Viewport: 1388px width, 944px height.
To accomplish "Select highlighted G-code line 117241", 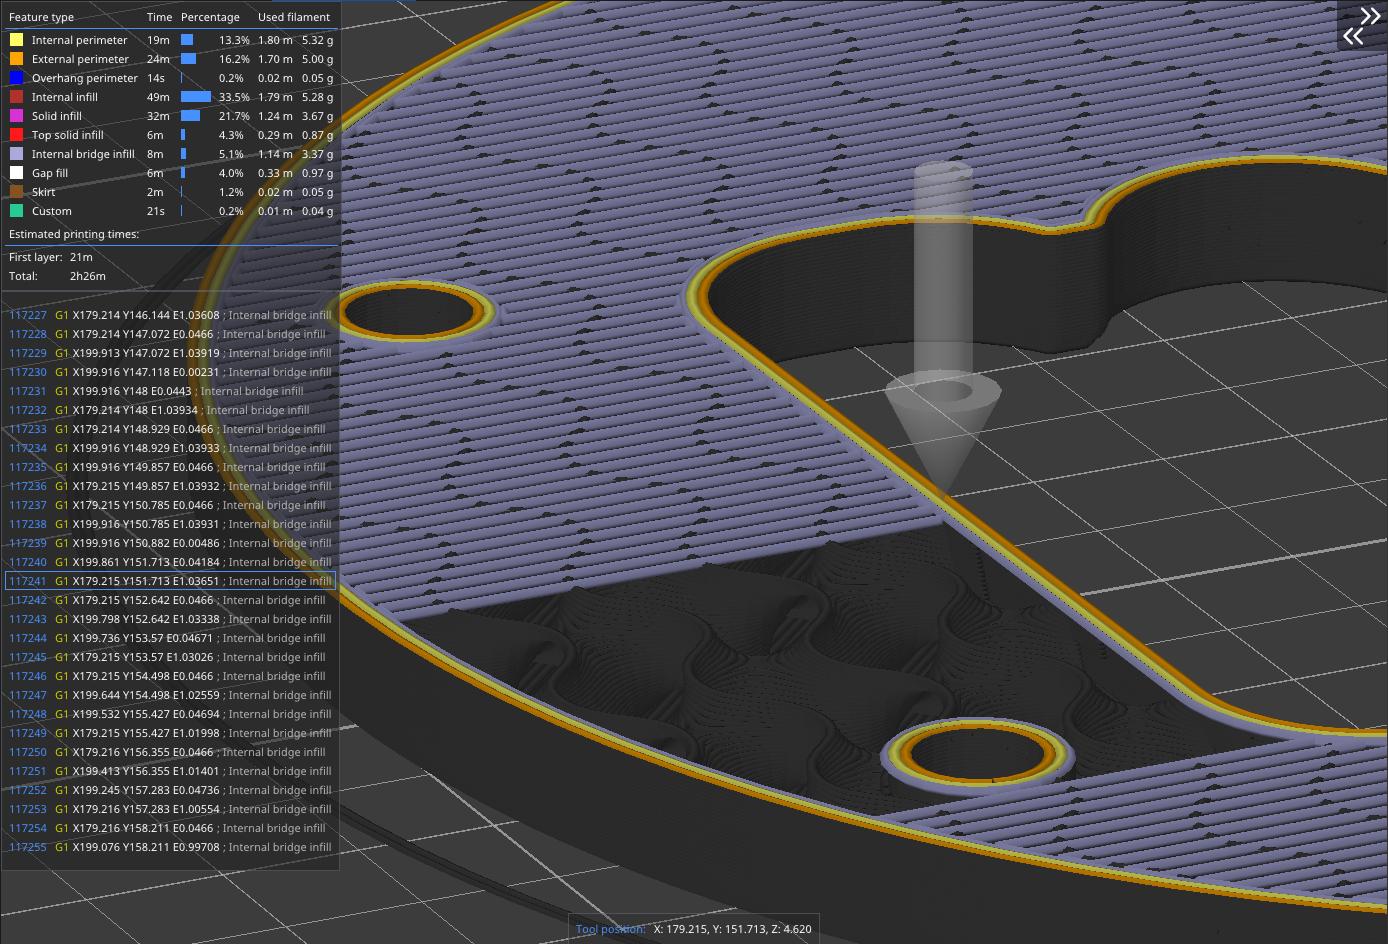I will [x=170, y=581].
